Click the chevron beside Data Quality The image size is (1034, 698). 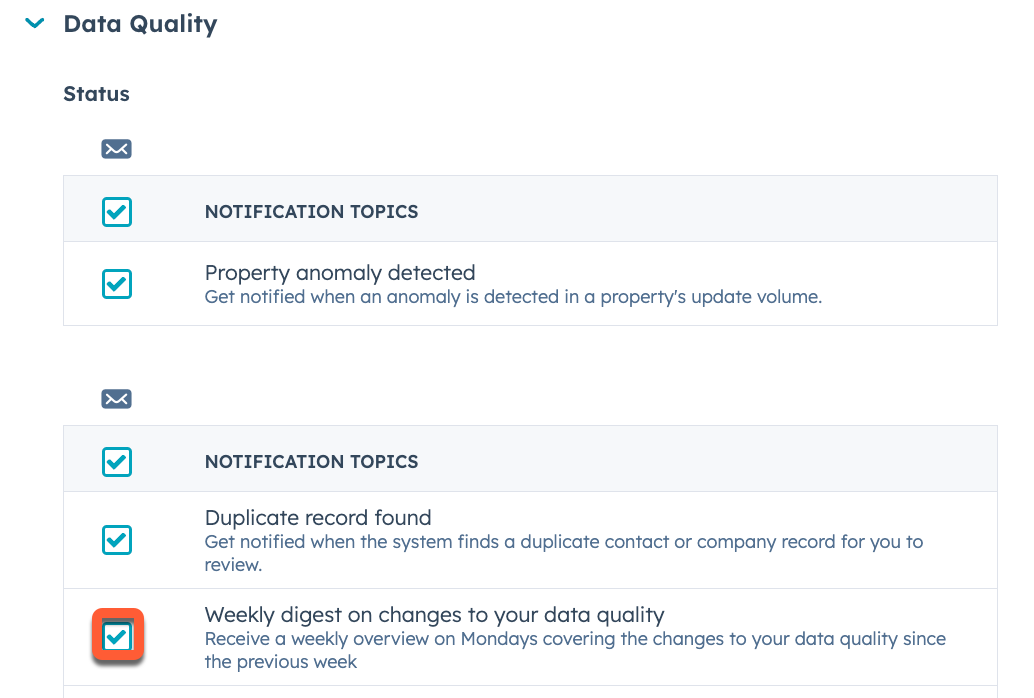click(33, 23)
